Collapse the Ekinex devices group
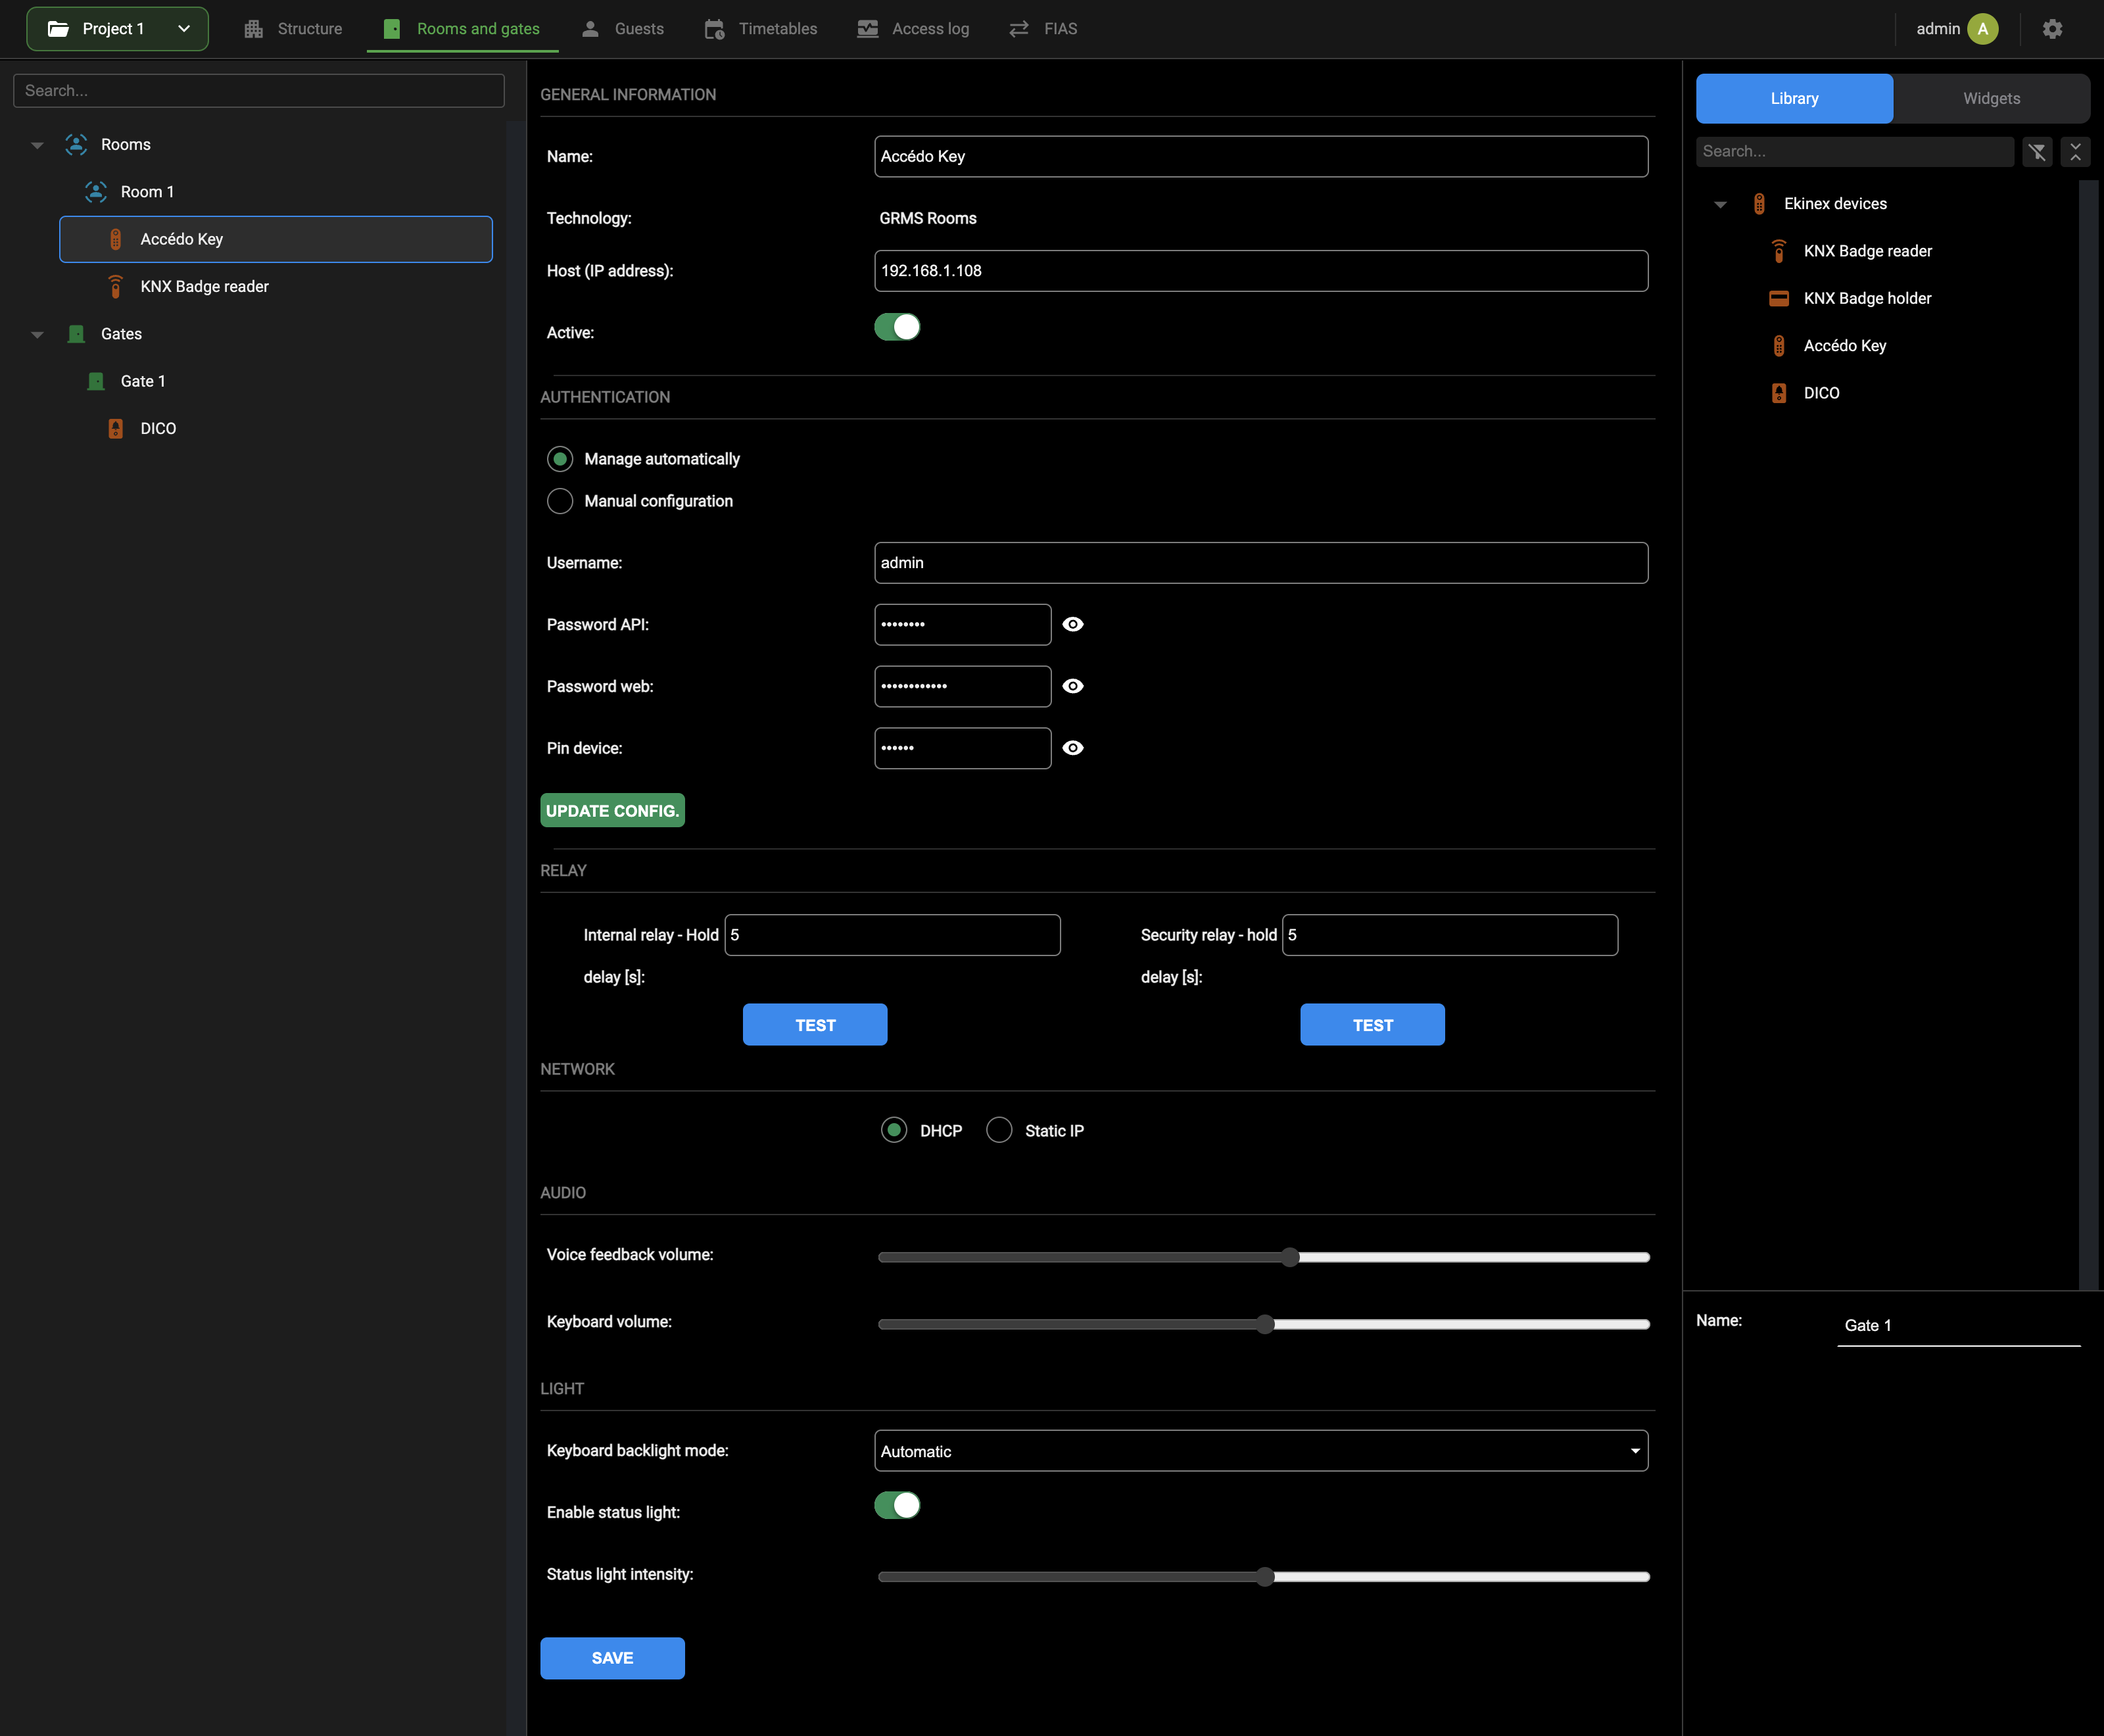2104x1736 pixels. point(1720,205)
